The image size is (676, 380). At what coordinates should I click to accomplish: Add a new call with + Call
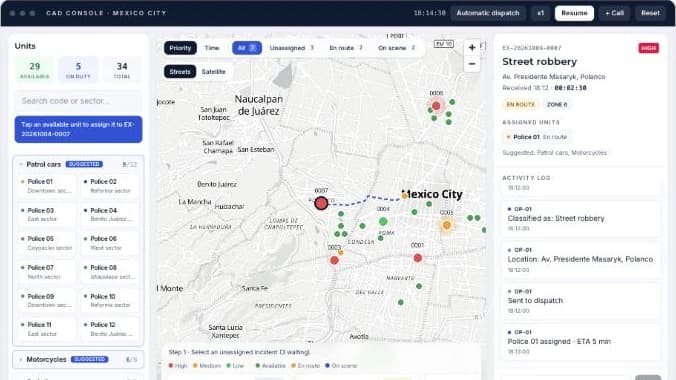click(x=614, y=13)
